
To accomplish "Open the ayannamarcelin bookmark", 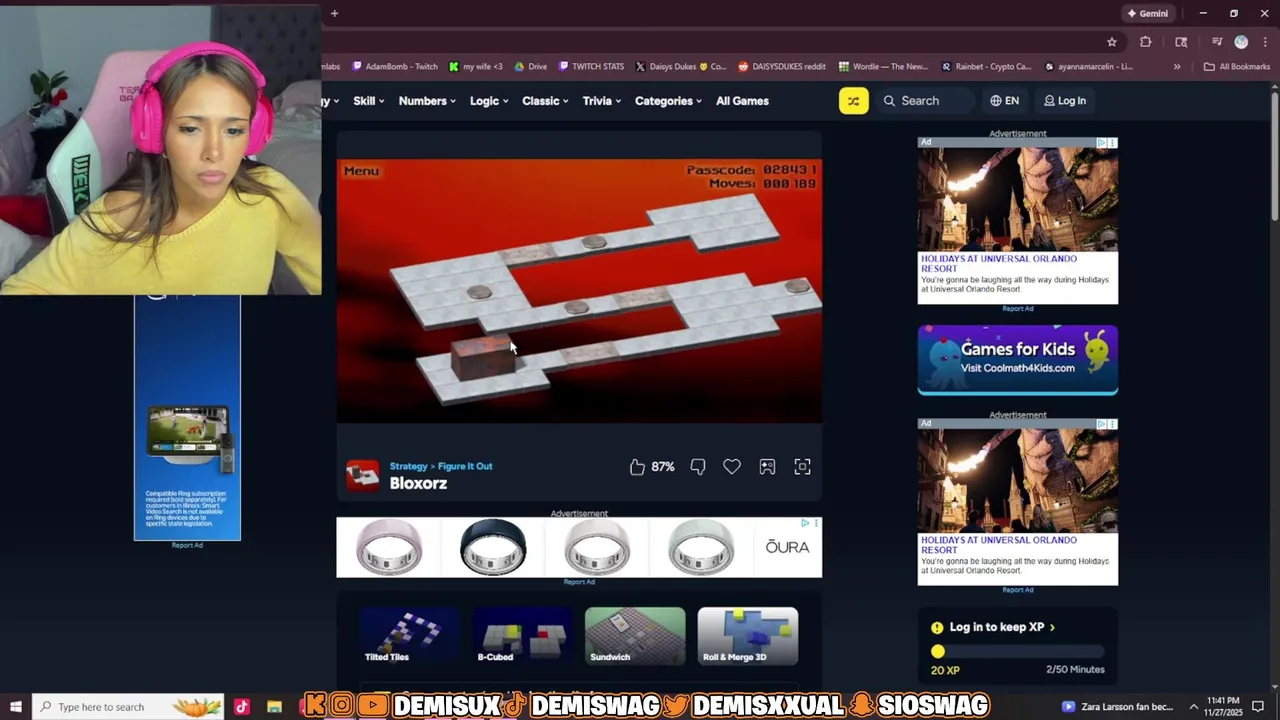I will click(x=1088, y=67).
